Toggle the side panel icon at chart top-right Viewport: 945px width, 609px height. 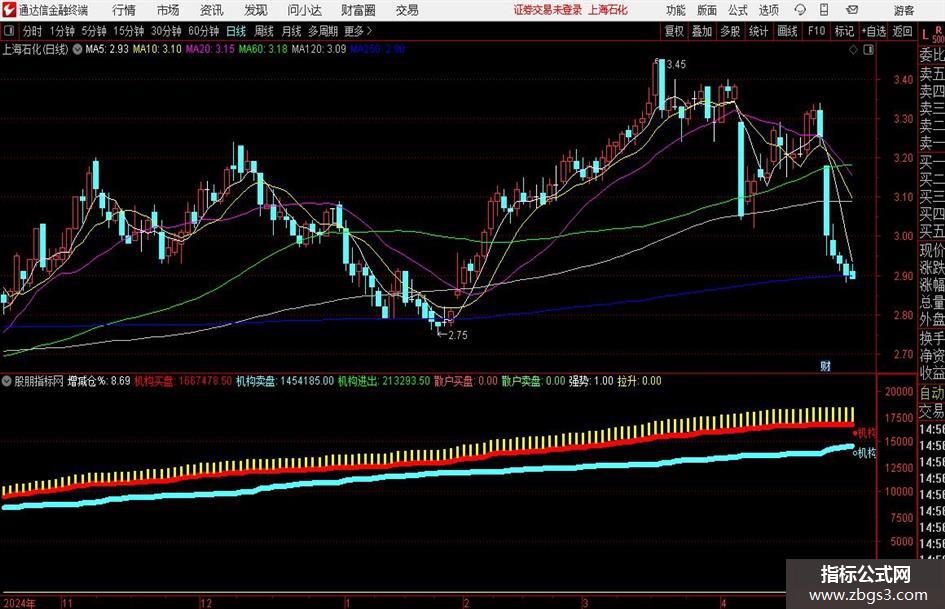868,49
